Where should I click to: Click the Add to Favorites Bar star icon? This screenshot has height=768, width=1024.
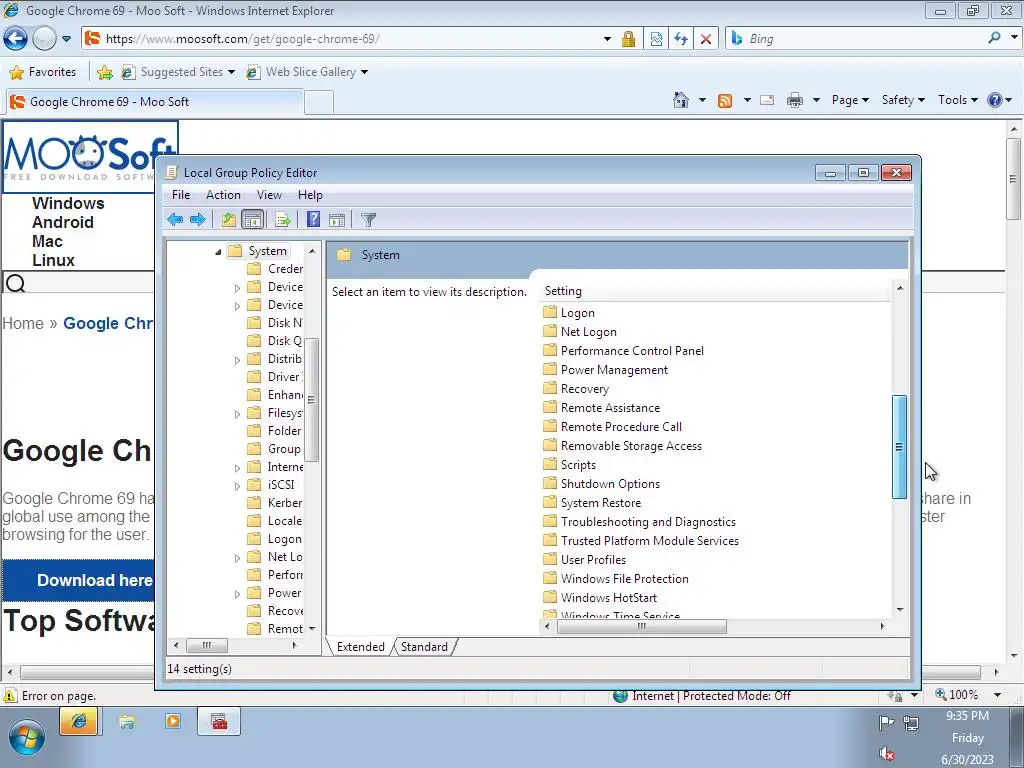(104, 72)
